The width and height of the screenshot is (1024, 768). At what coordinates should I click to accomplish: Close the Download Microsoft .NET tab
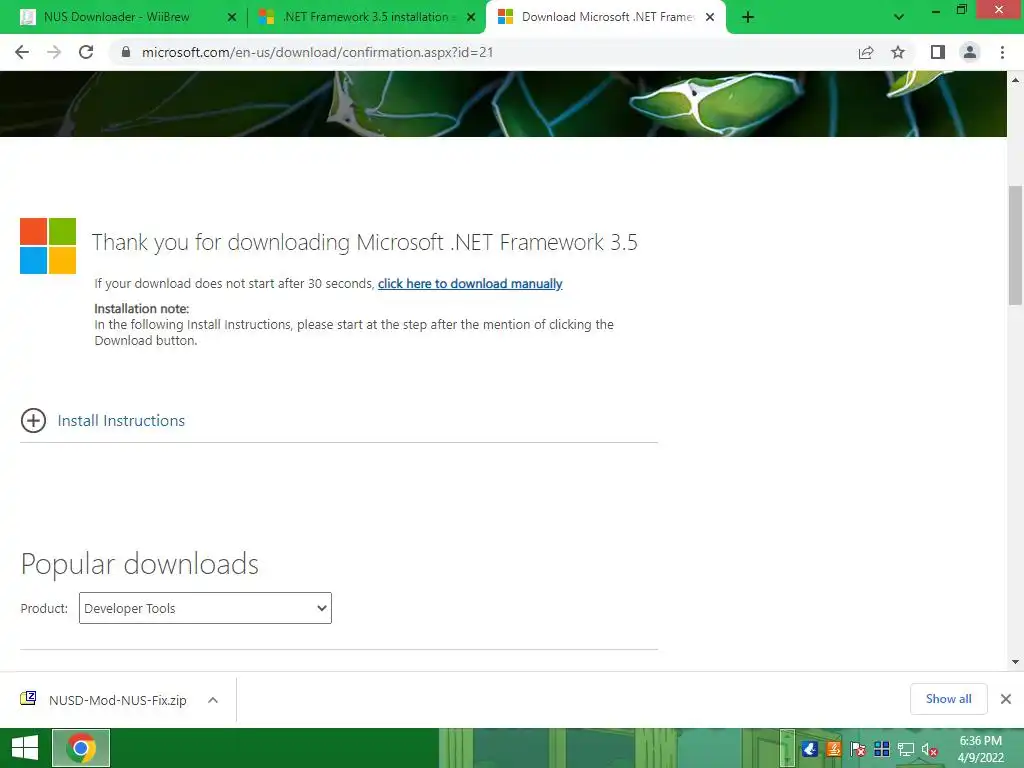click(710, 18)
